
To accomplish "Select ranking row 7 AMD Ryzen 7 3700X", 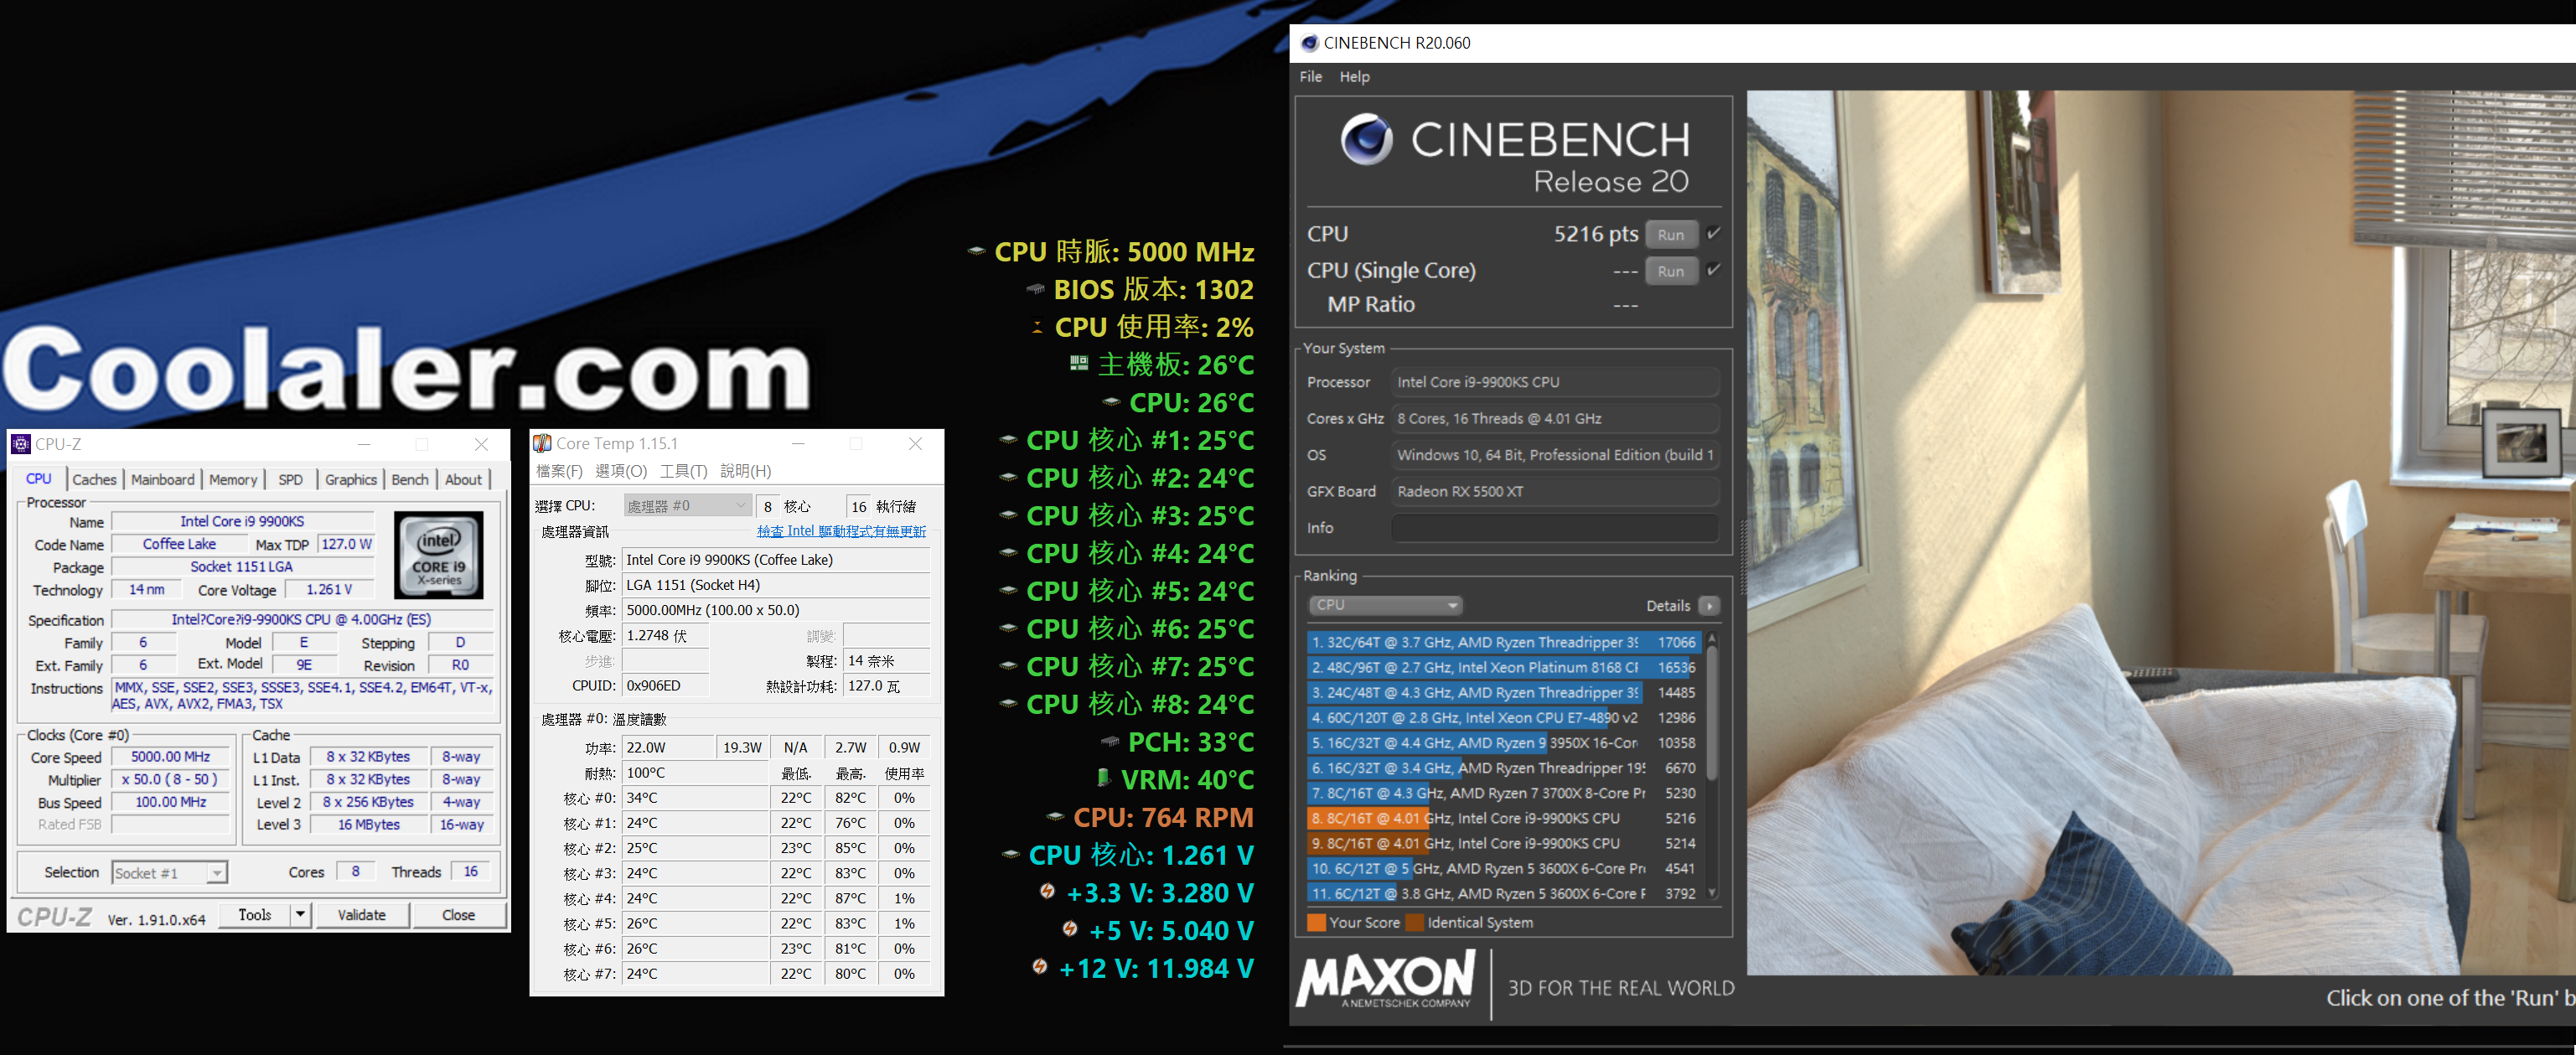I will (x=1503, y=793).
